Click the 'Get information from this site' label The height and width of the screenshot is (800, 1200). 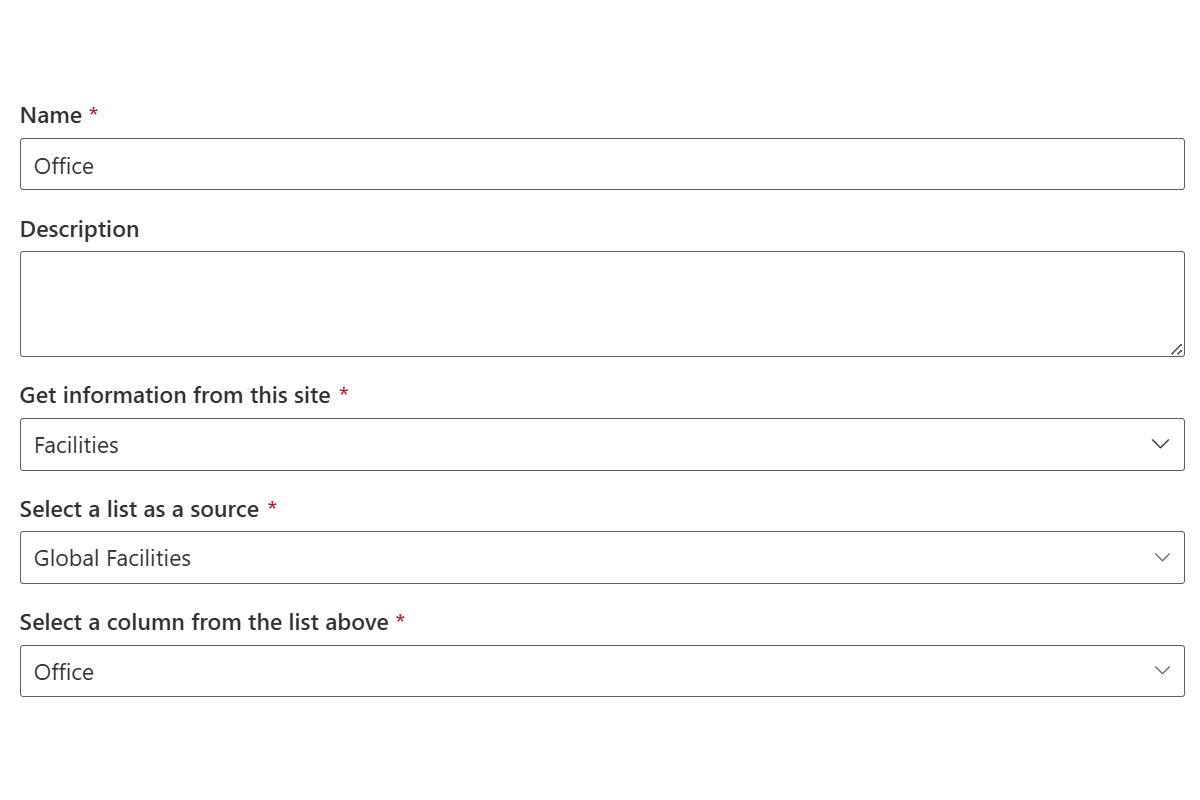coord(175,395)
